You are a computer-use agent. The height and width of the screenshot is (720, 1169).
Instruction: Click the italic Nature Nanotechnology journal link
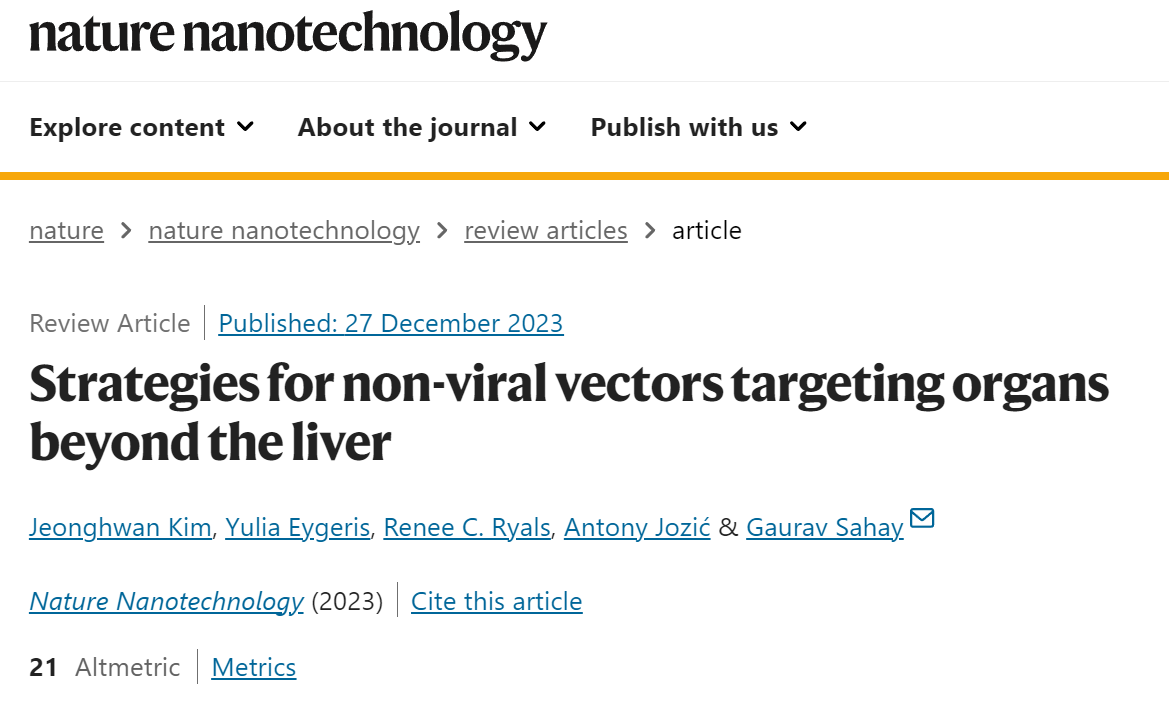coord(166,601)
